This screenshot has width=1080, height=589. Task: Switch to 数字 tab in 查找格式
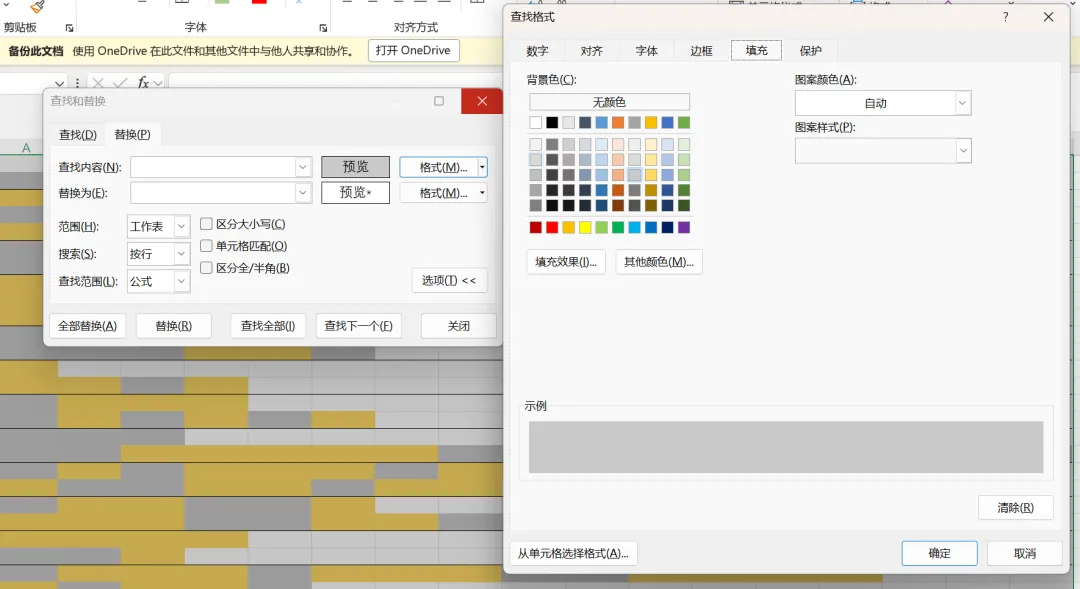coord(537,51)
